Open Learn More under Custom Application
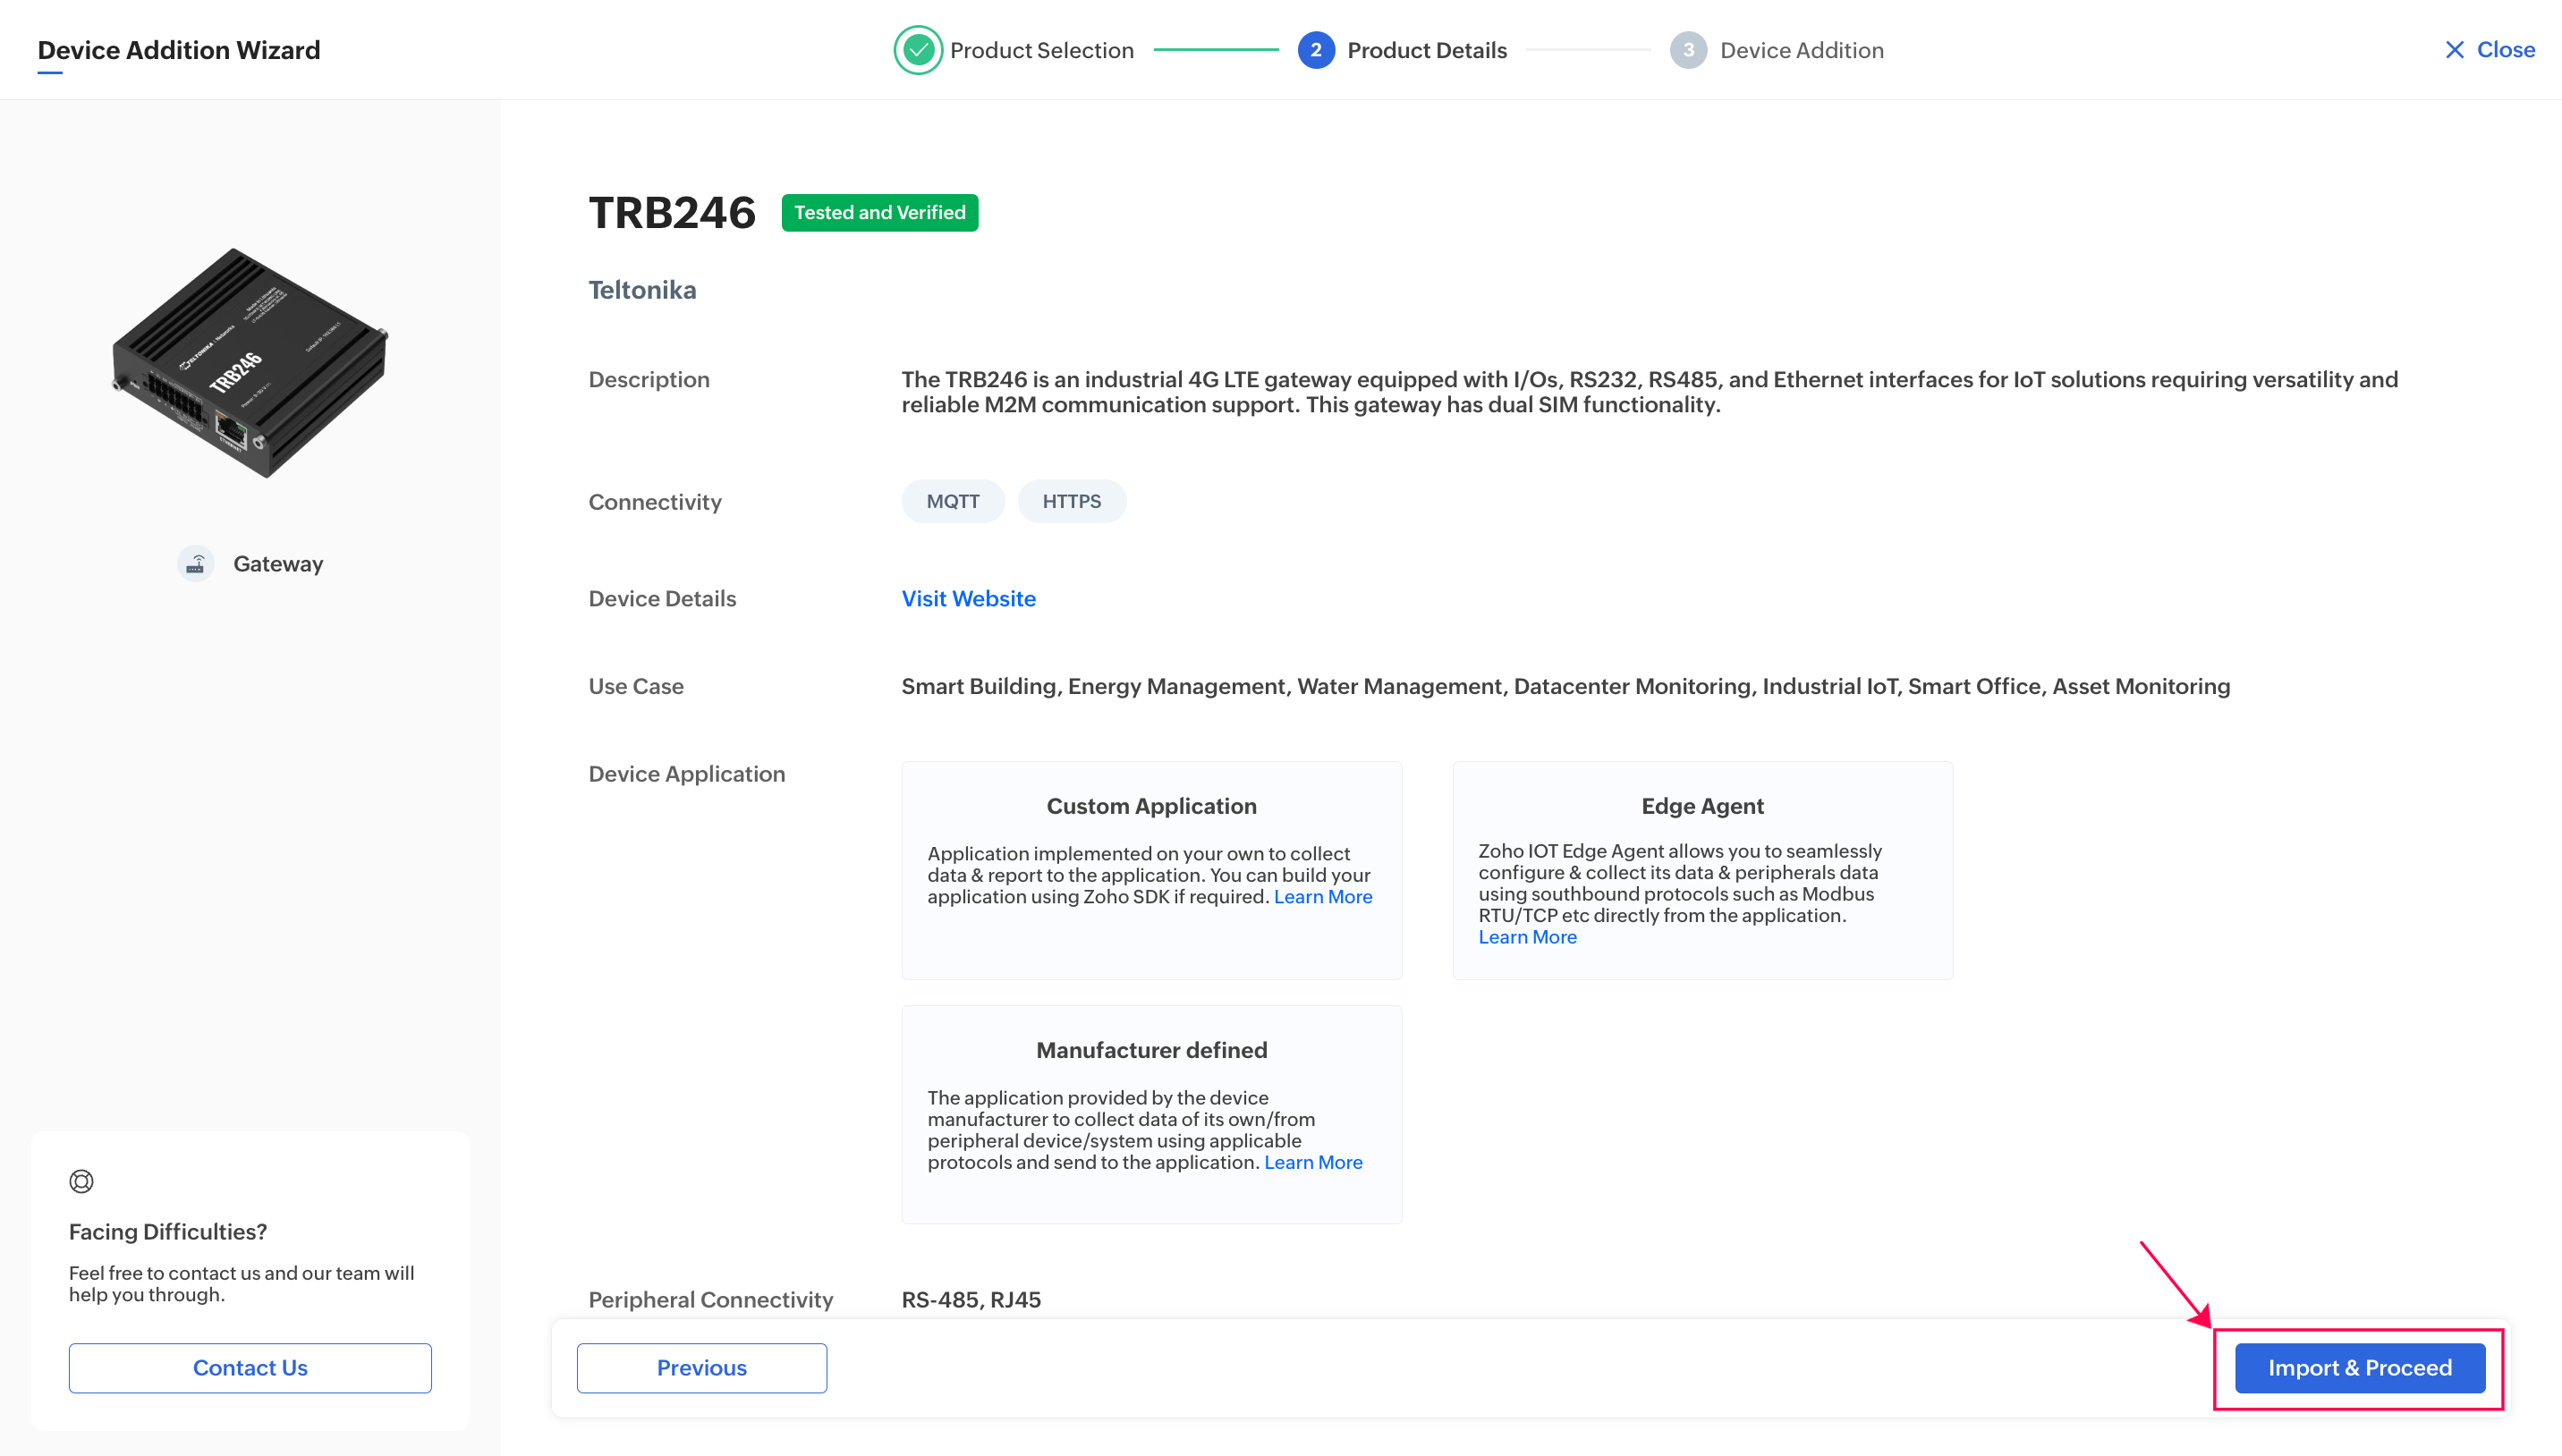The height and width of the screenshot is (1456, 2562). tap(1322, 897)
